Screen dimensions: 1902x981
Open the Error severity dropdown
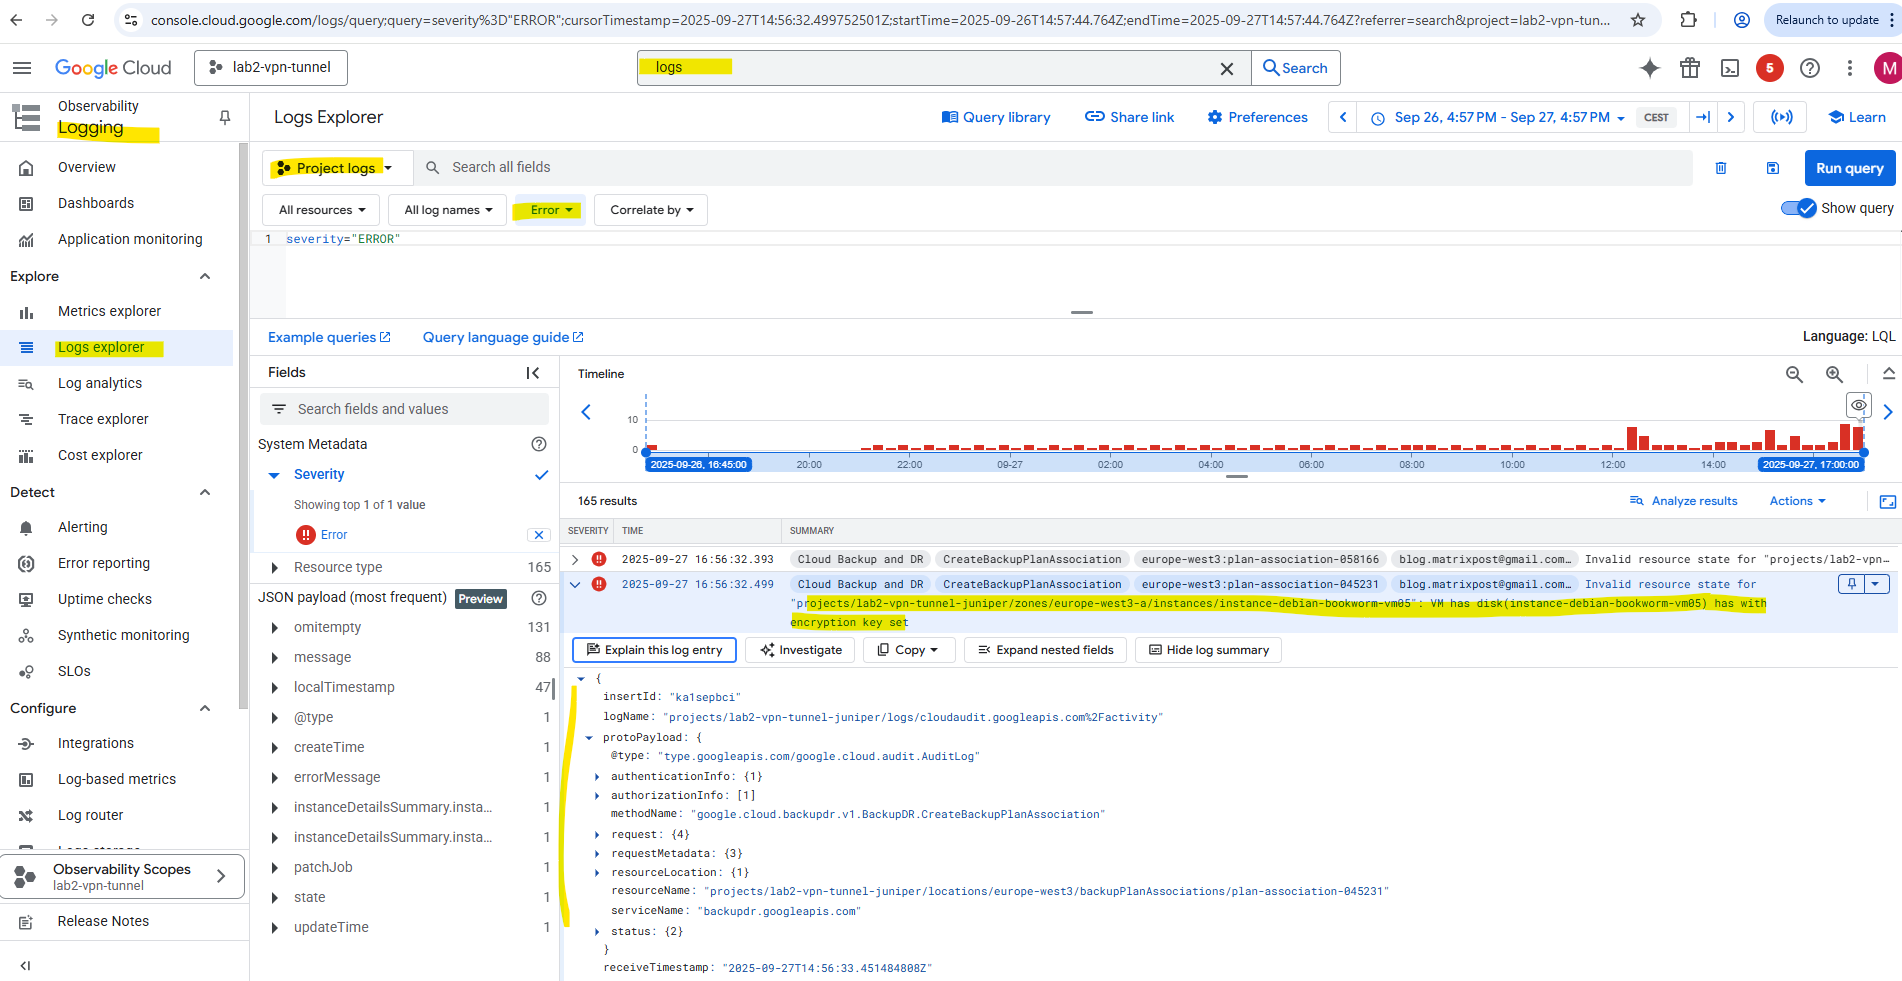(x=551, y=210)
